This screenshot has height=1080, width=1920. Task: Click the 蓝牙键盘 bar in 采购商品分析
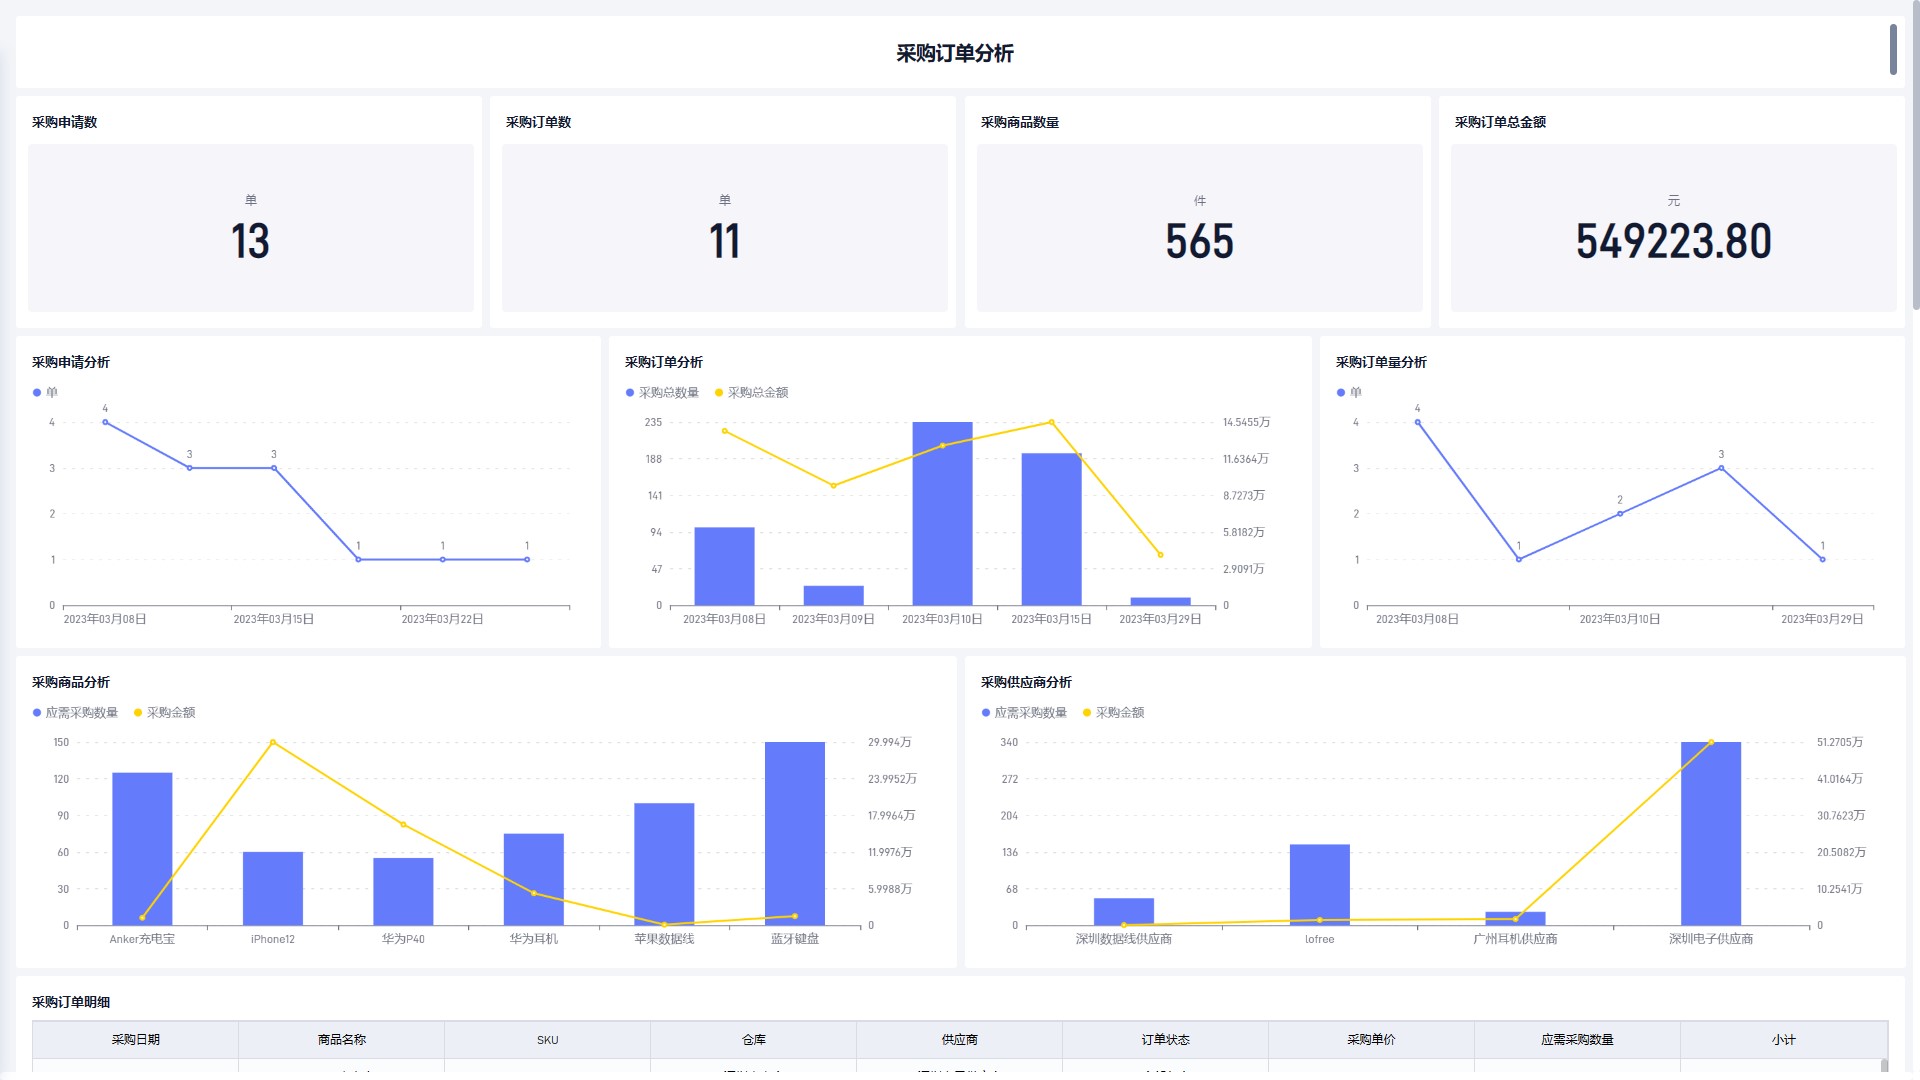coord(795,833)
